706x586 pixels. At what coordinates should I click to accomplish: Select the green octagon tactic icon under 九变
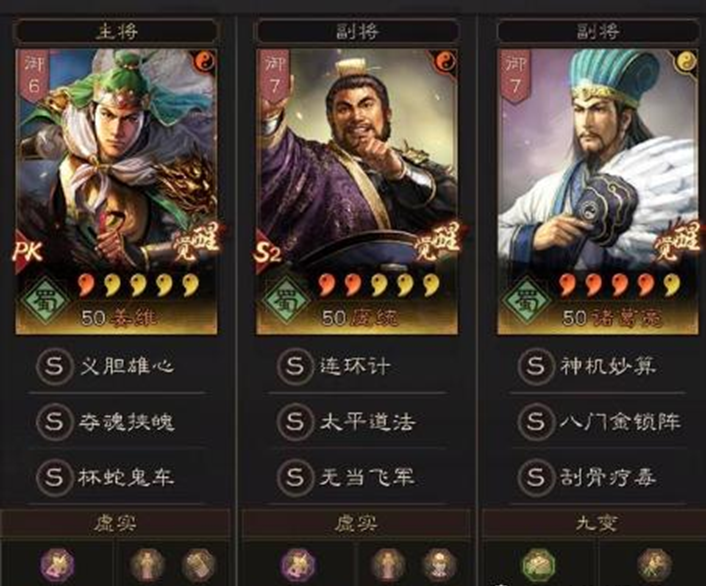(539, 564)
